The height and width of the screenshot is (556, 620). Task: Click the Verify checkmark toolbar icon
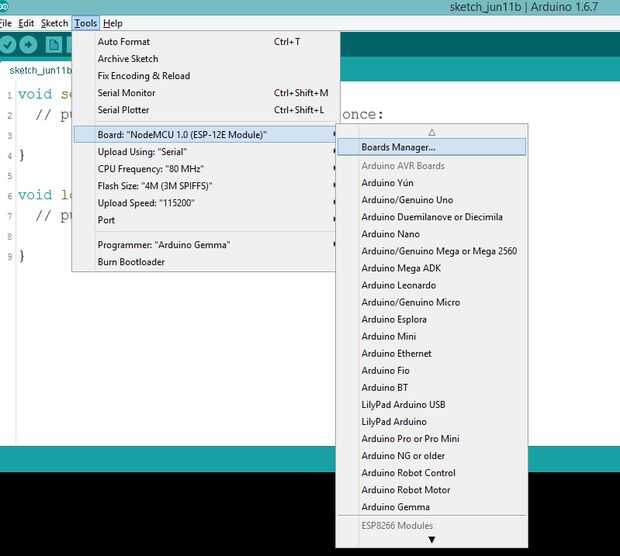tap(8, 45)
